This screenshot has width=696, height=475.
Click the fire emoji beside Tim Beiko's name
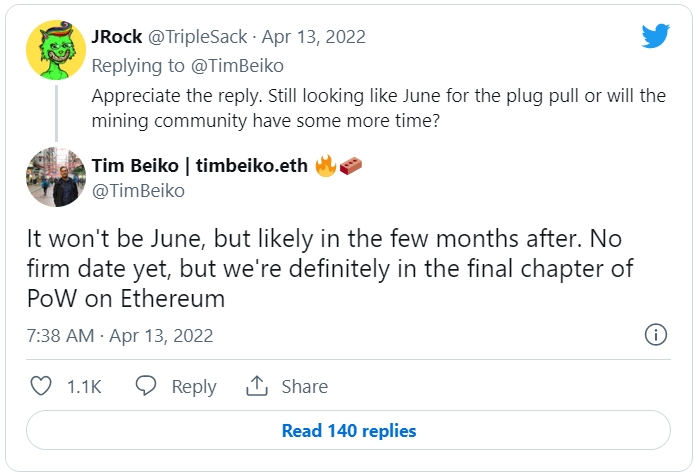(x=326, y=165)
